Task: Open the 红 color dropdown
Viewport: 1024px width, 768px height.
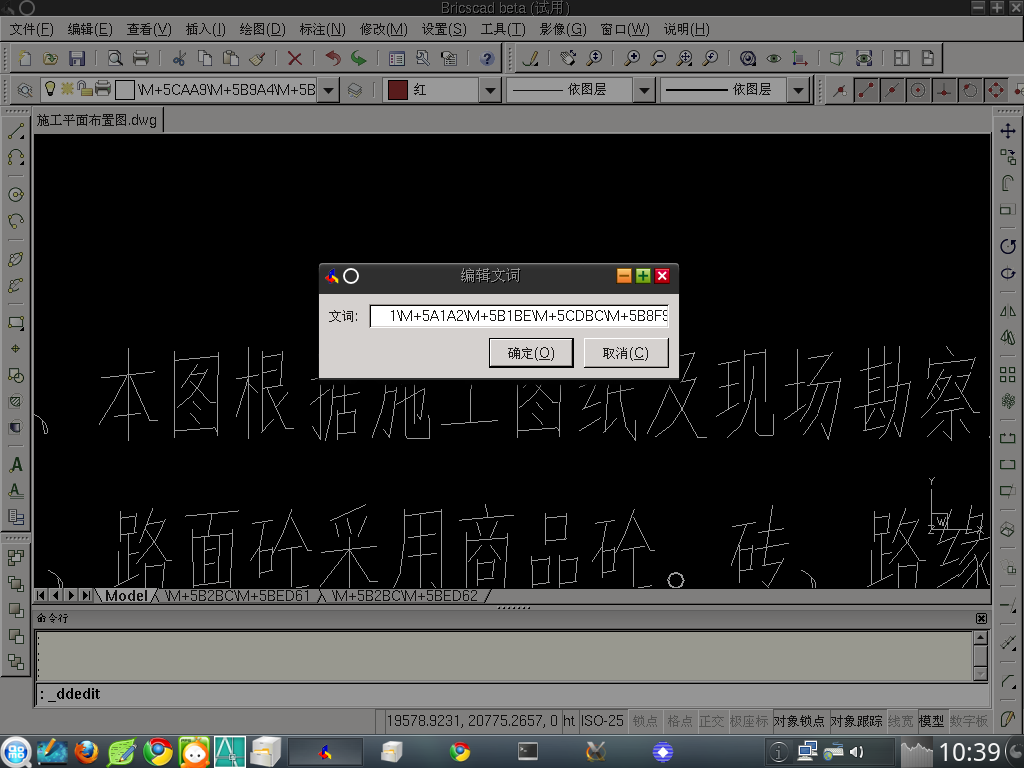Action: (490, 90)
